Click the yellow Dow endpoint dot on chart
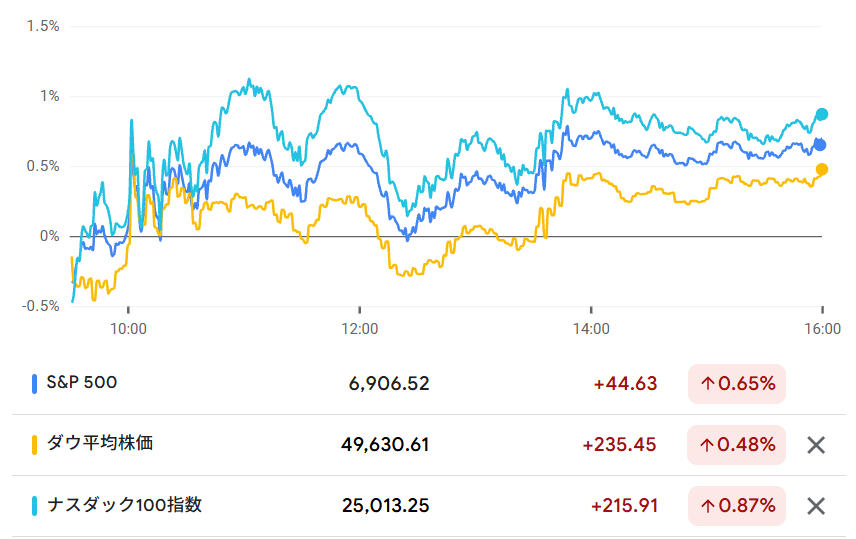The image size is (856, 539). click(x=822, y=170)
